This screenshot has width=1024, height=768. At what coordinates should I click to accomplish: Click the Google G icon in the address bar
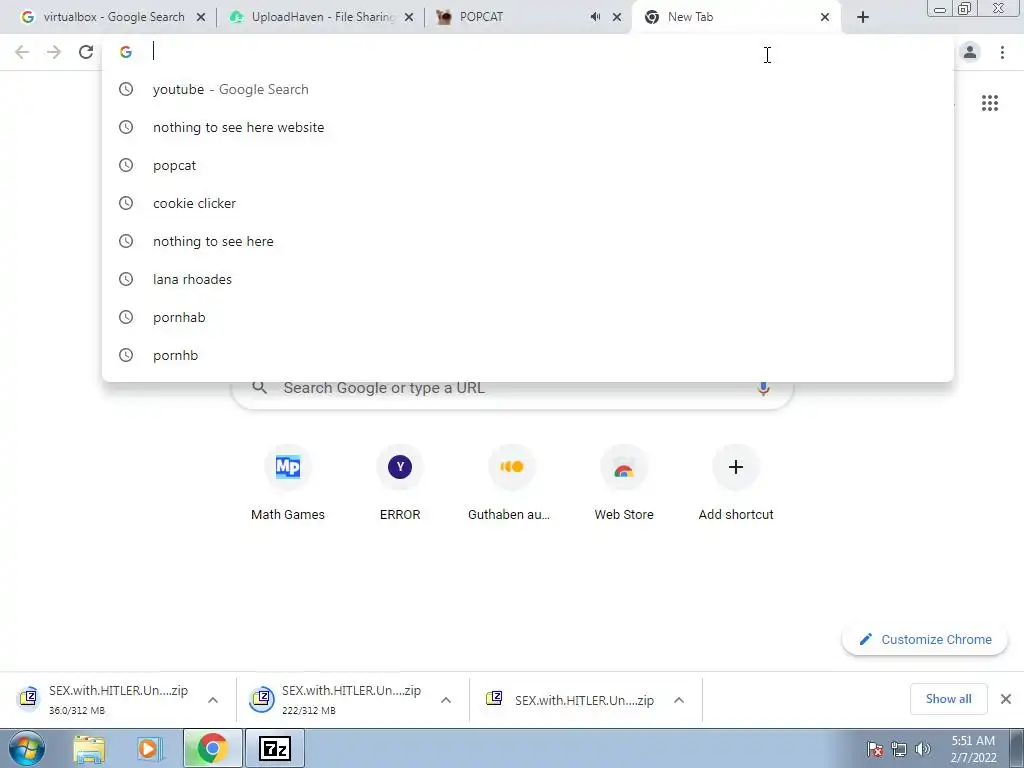(x=125, y=52)
